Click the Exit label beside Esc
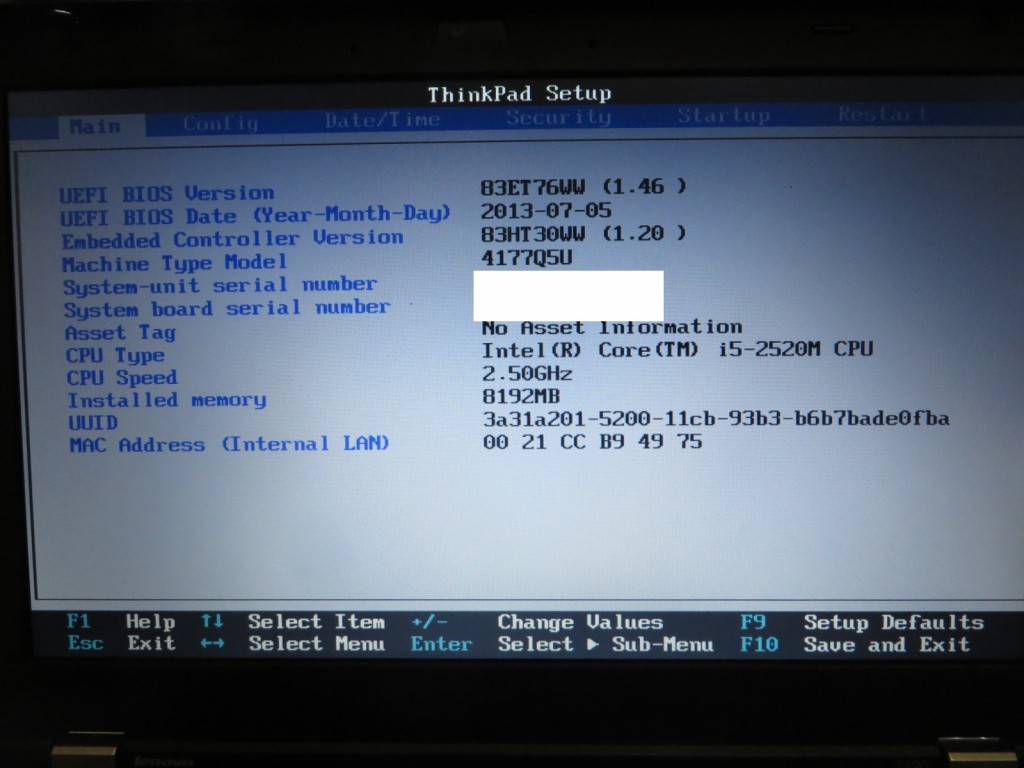The width and height of the screenshot is (1024, 768). tap(152, 643)
